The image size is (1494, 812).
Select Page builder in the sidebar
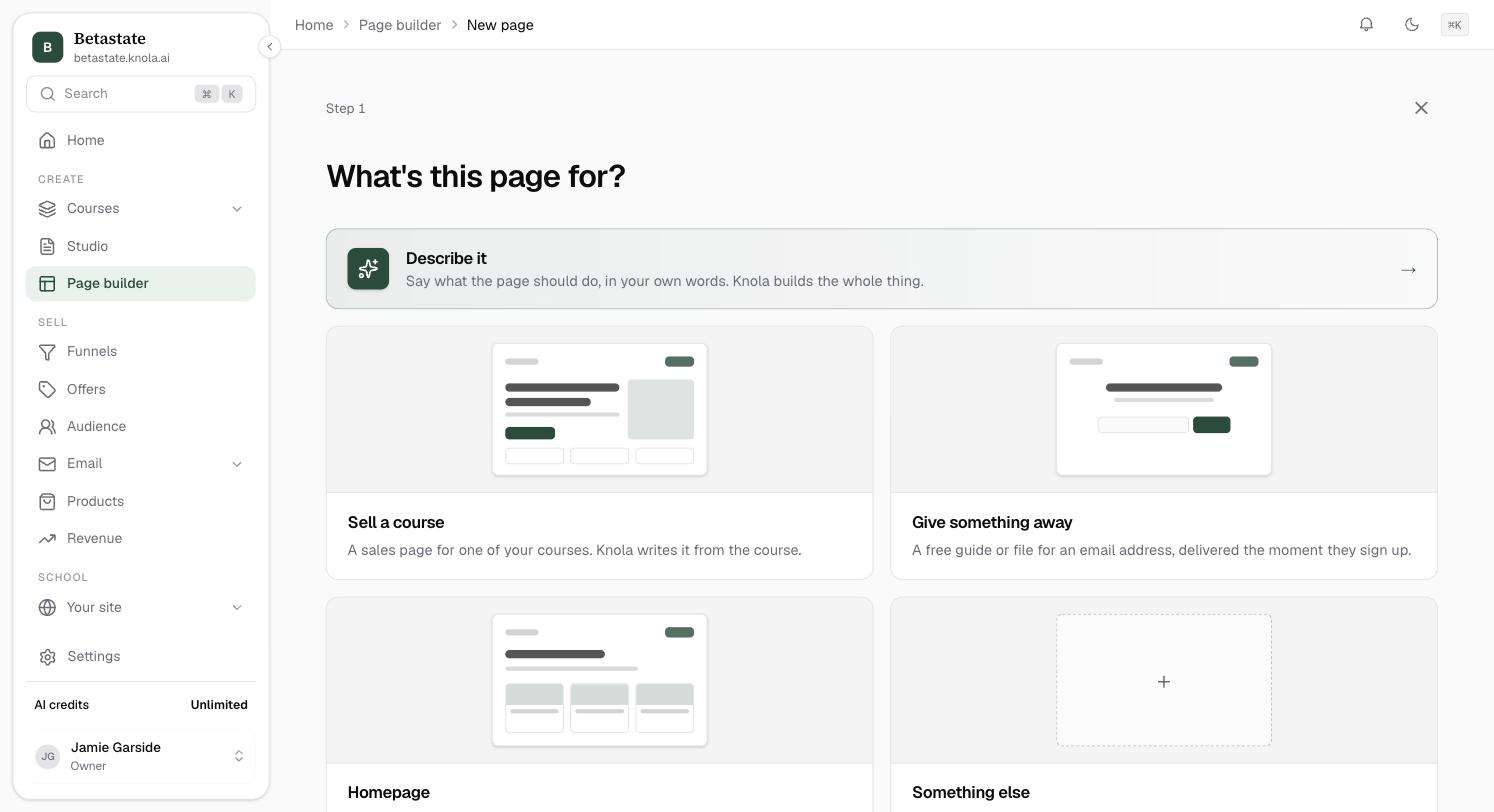coord(141,284)
